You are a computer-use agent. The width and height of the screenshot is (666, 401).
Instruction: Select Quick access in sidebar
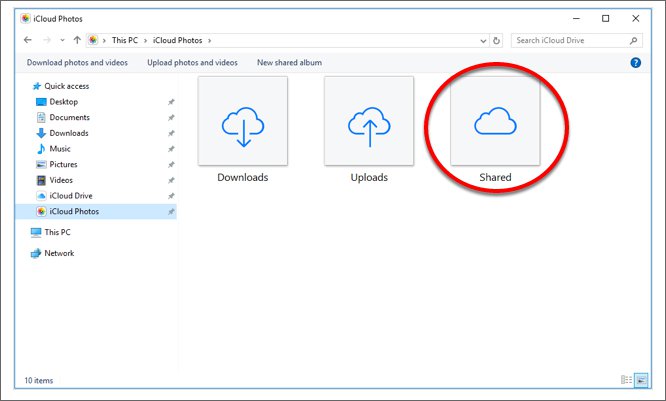[x=61, y=86]
